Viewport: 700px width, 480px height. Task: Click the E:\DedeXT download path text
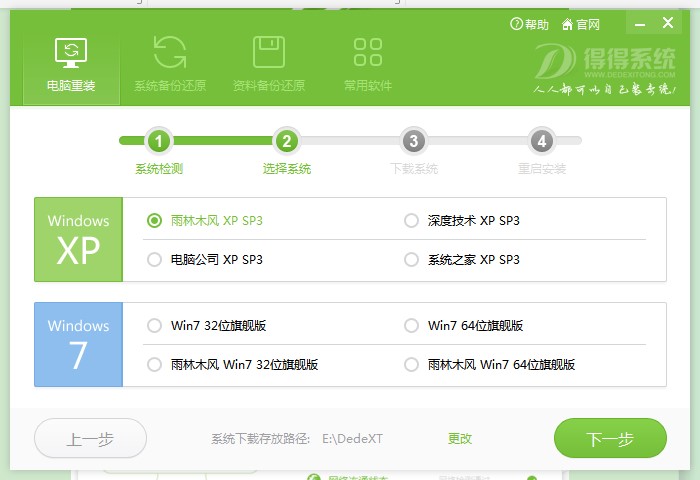[352, 438]
